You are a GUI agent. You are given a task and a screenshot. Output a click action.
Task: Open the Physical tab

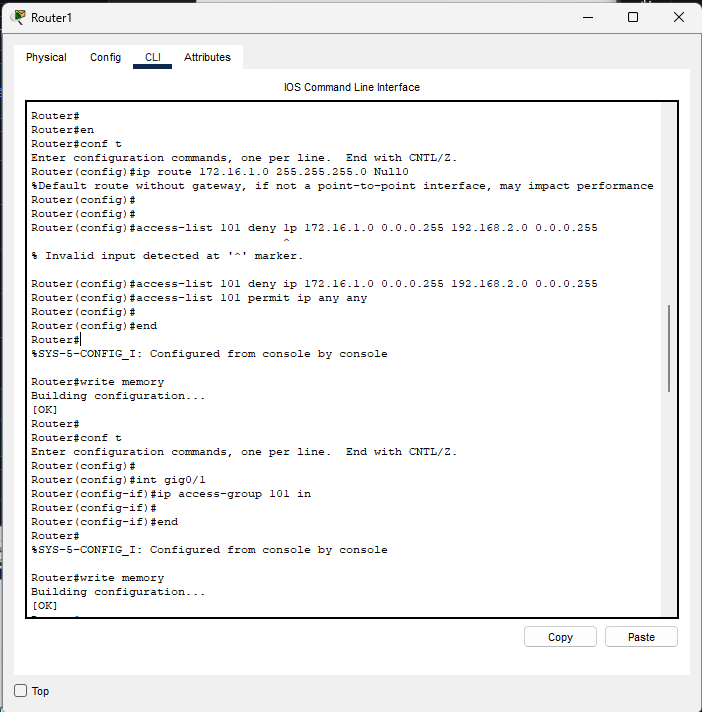pyautogui.click(x=46, y=57)
